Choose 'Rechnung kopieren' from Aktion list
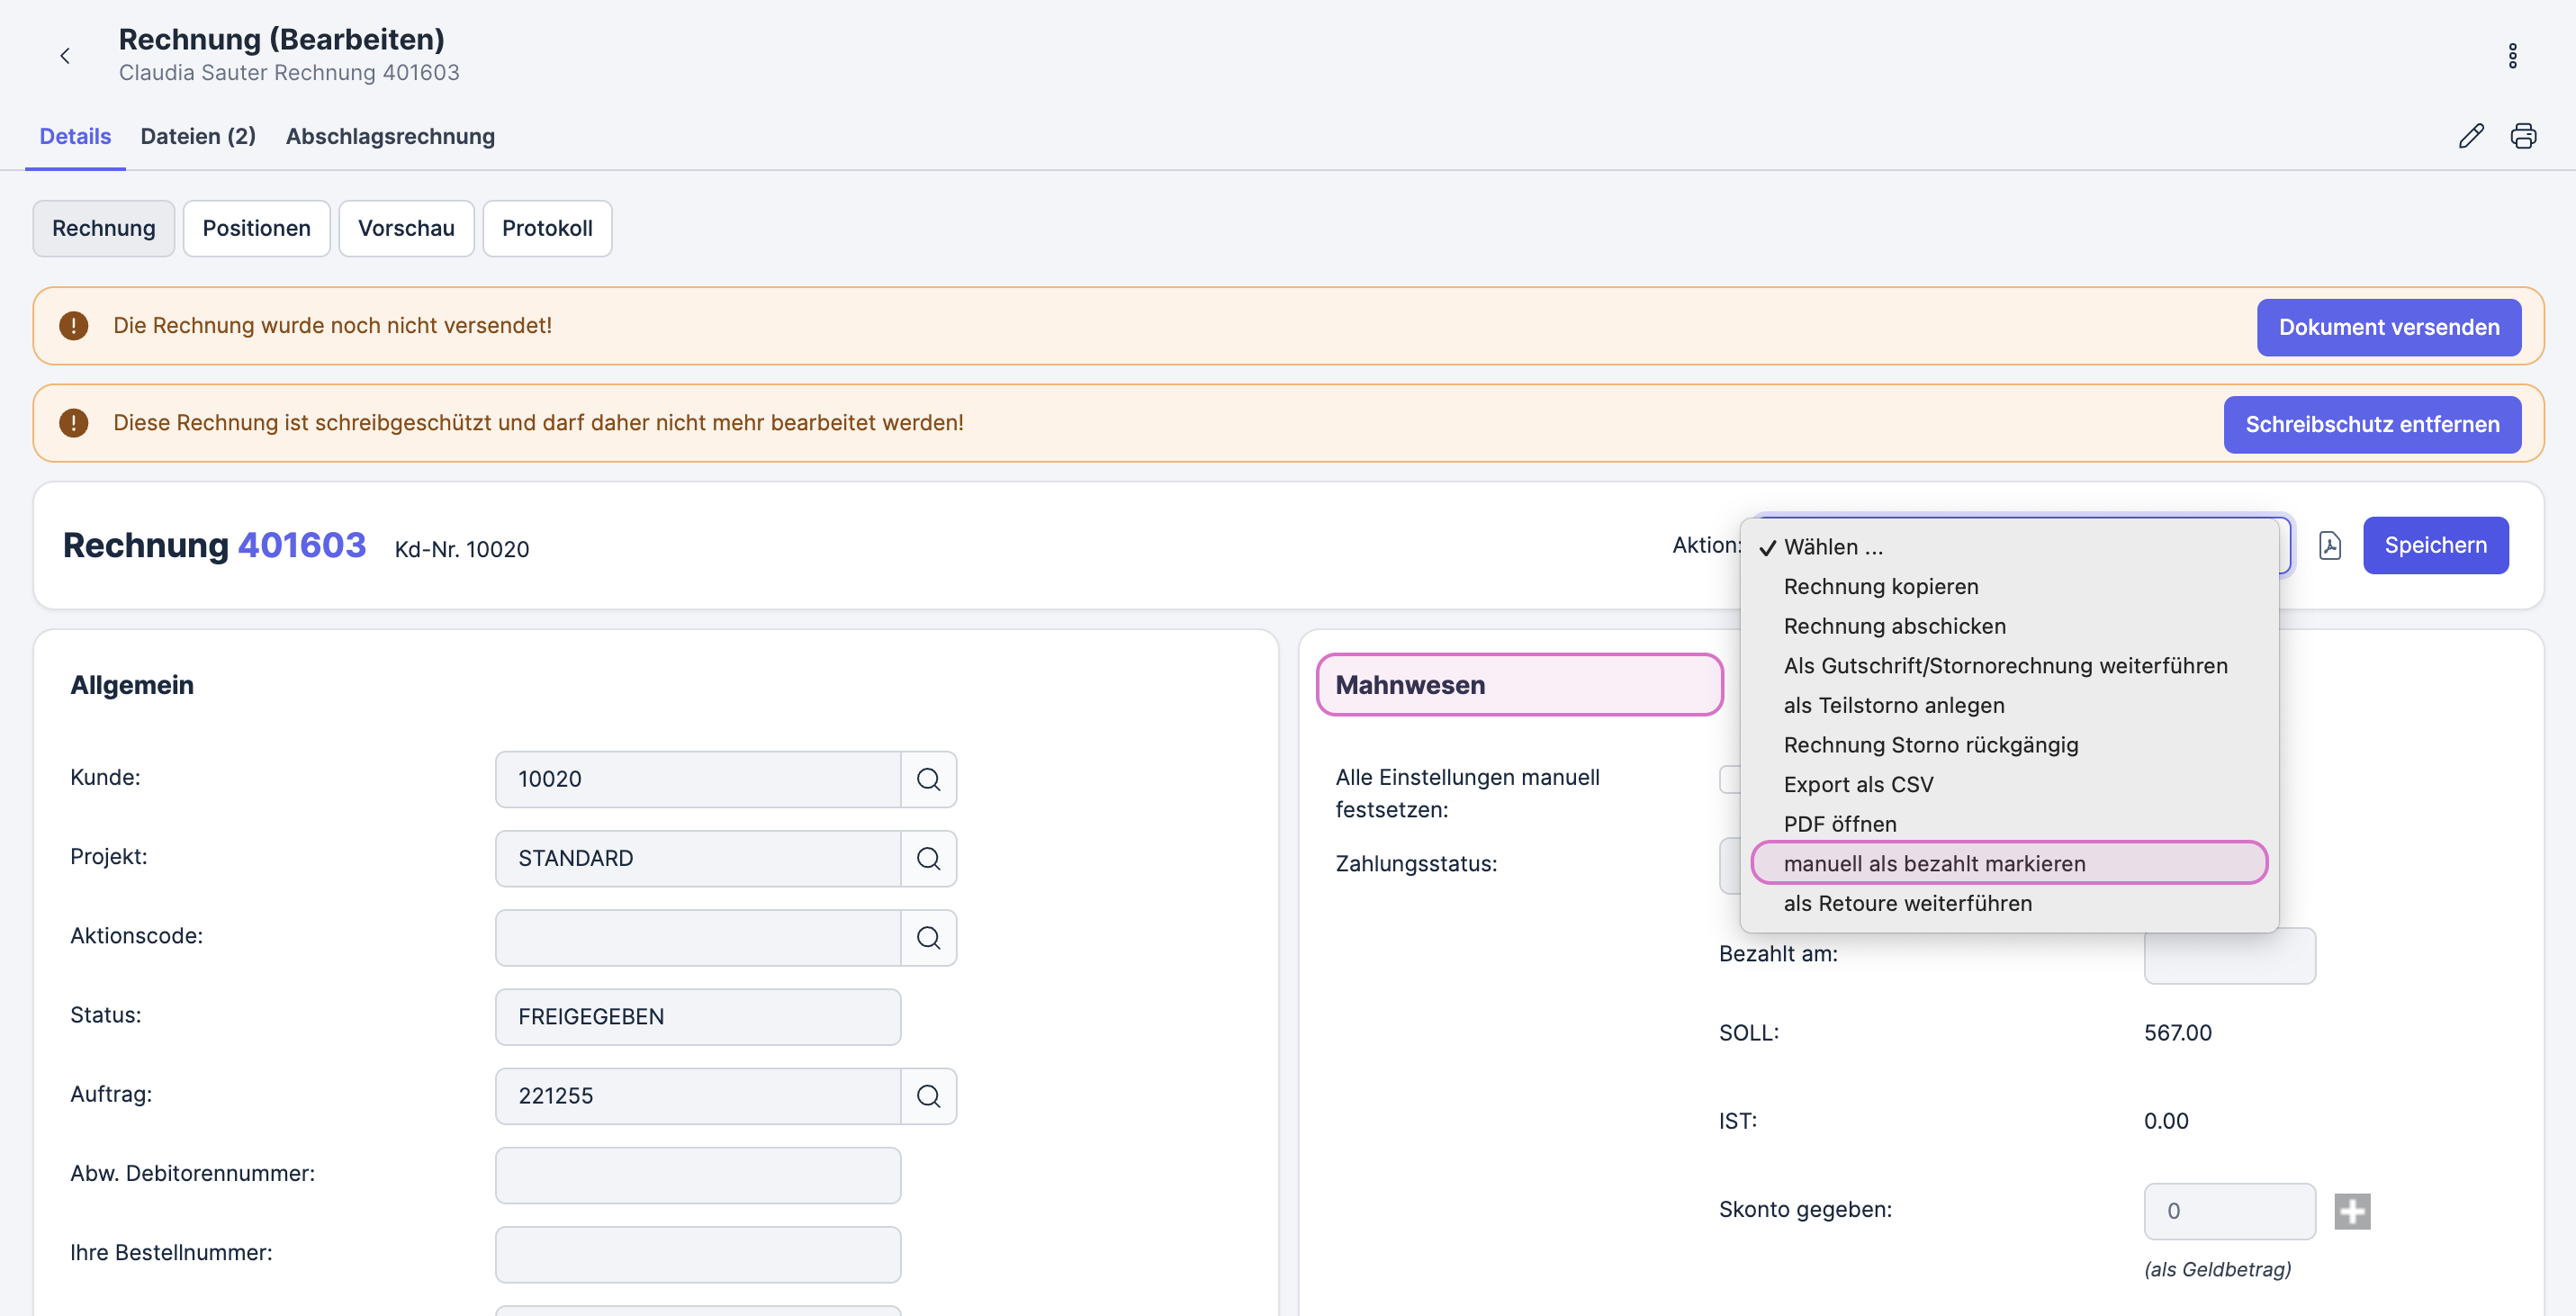Viewport: 2576px width, 1316px height. point(1880,586)
